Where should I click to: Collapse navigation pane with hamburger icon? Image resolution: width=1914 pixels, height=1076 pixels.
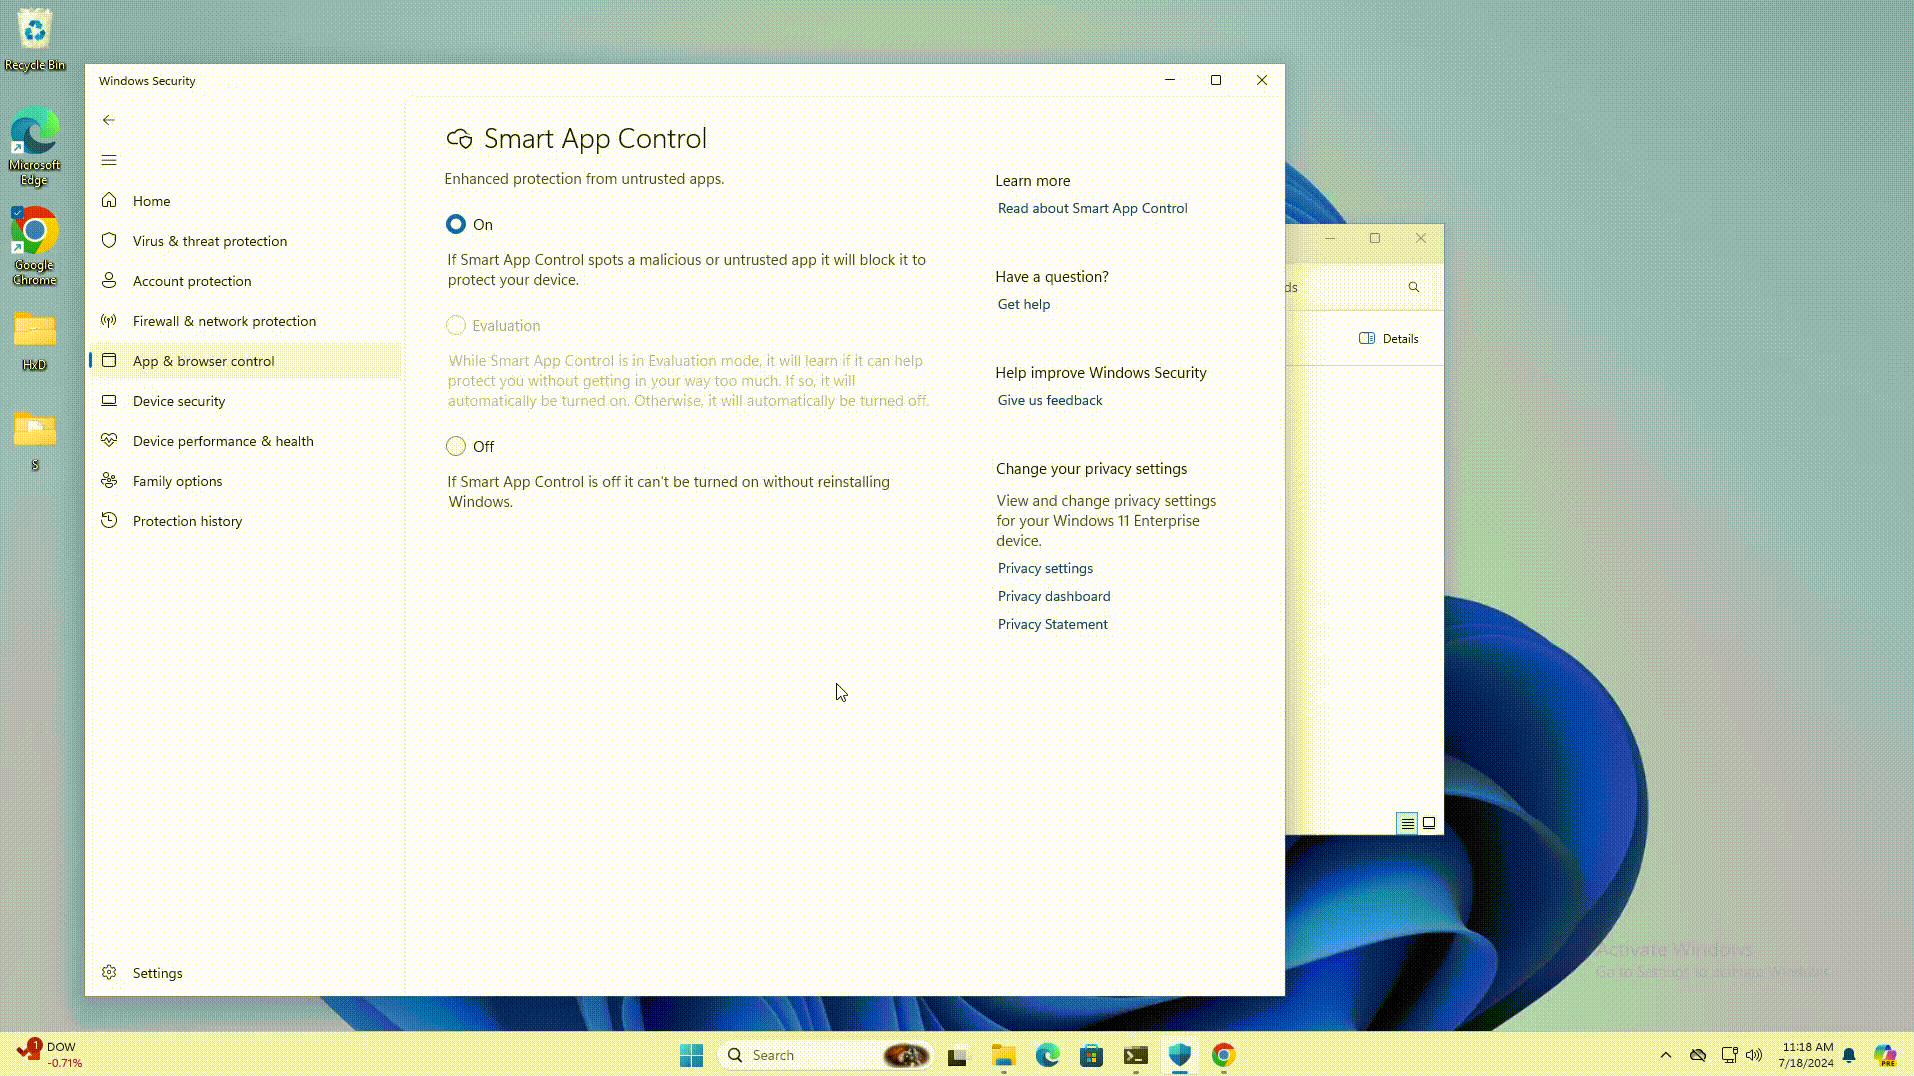click(109, 160)
